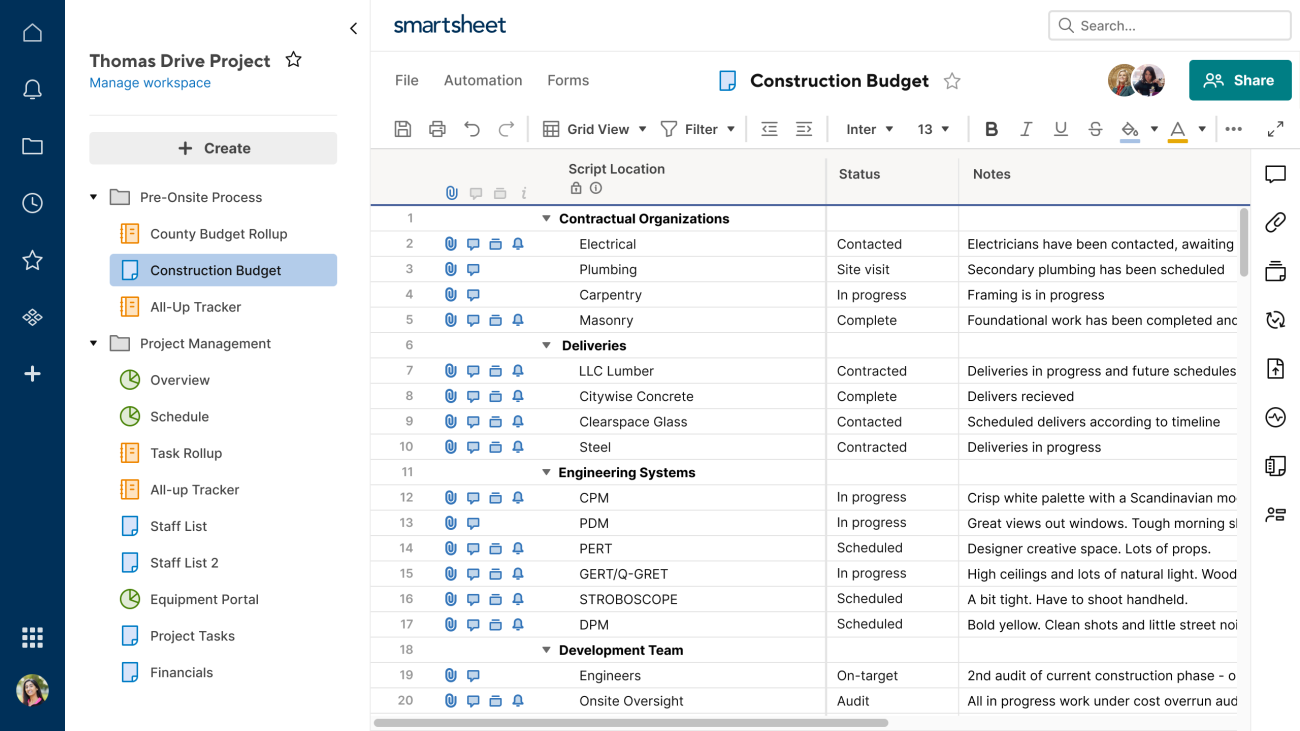
Task: Click the Publish icon in the right sidebar
Action: click(1275, 368)
